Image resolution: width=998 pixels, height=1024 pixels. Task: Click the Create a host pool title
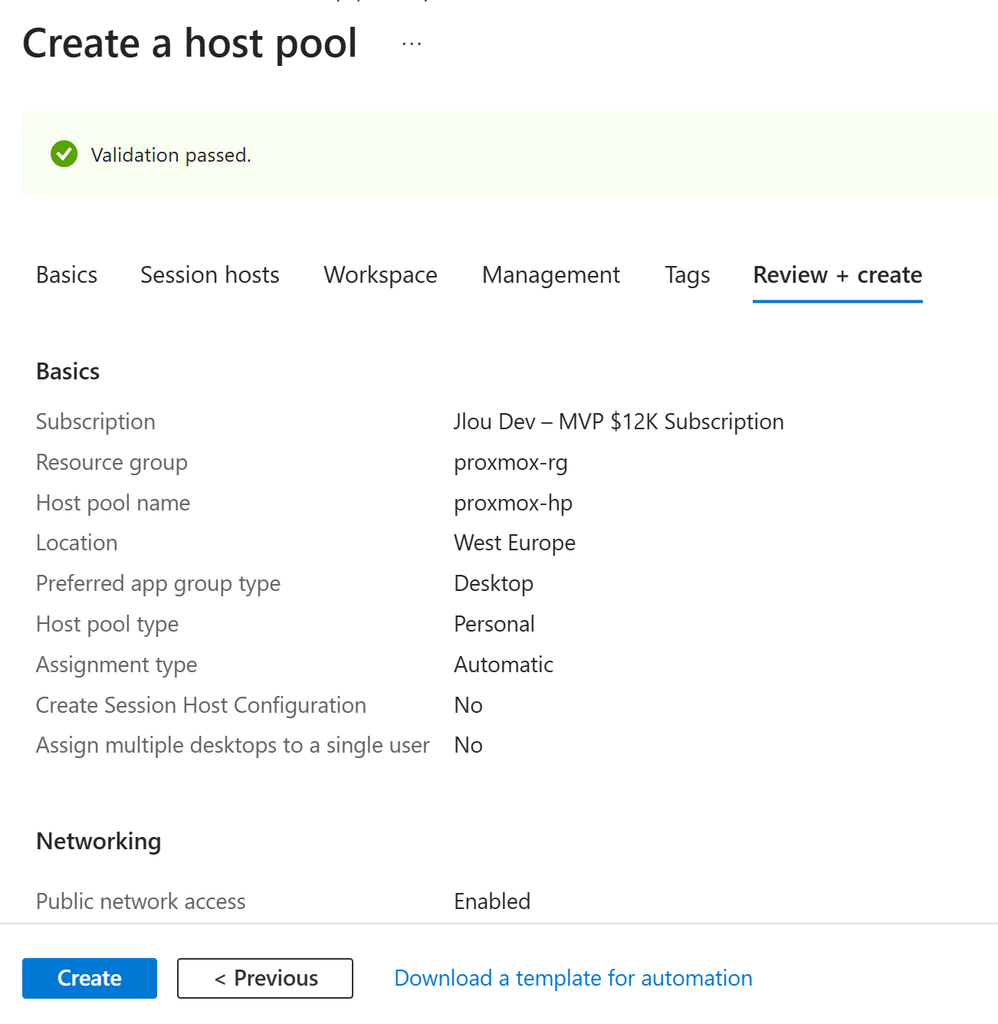tap(190, 44)
